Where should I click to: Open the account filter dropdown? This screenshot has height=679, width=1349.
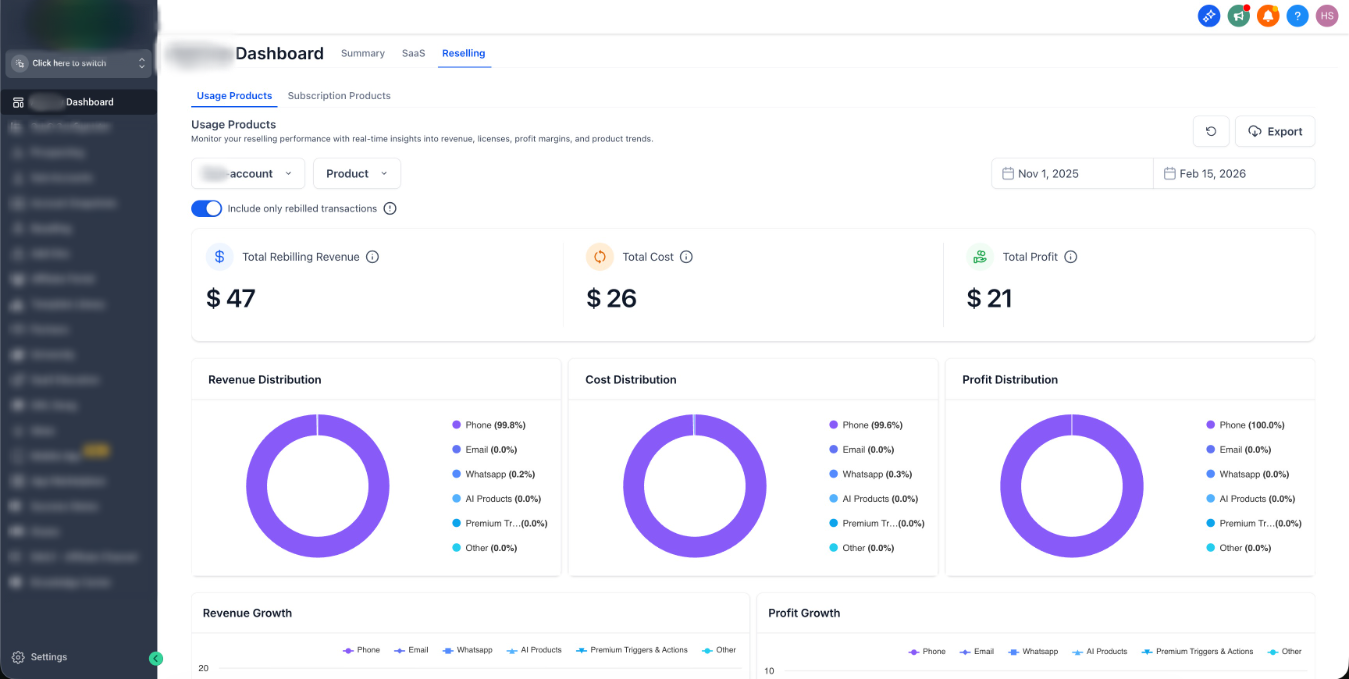248,174
